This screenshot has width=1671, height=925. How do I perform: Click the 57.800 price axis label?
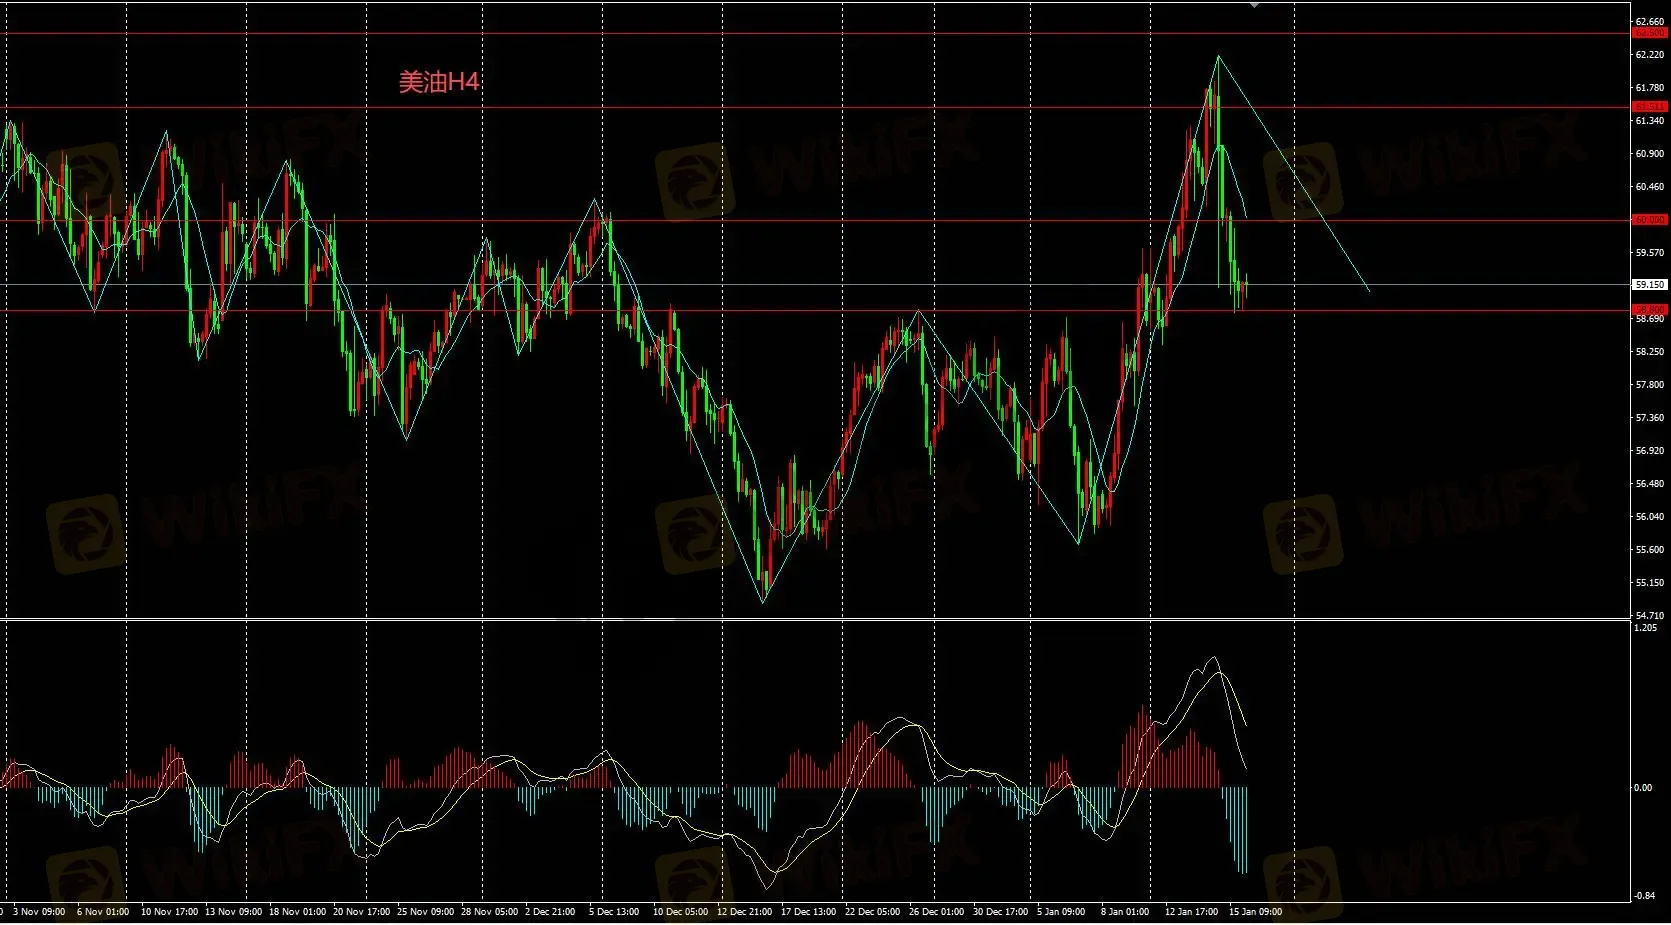(x=1649, y=385)
